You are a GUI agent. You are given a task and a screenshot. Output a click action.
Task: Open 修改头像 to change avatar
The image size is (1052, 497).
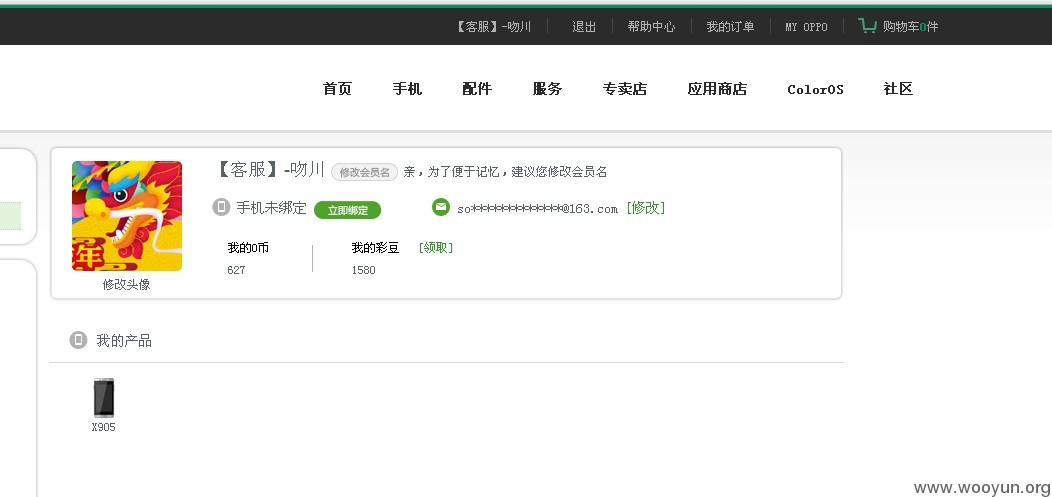click(126, 284)
